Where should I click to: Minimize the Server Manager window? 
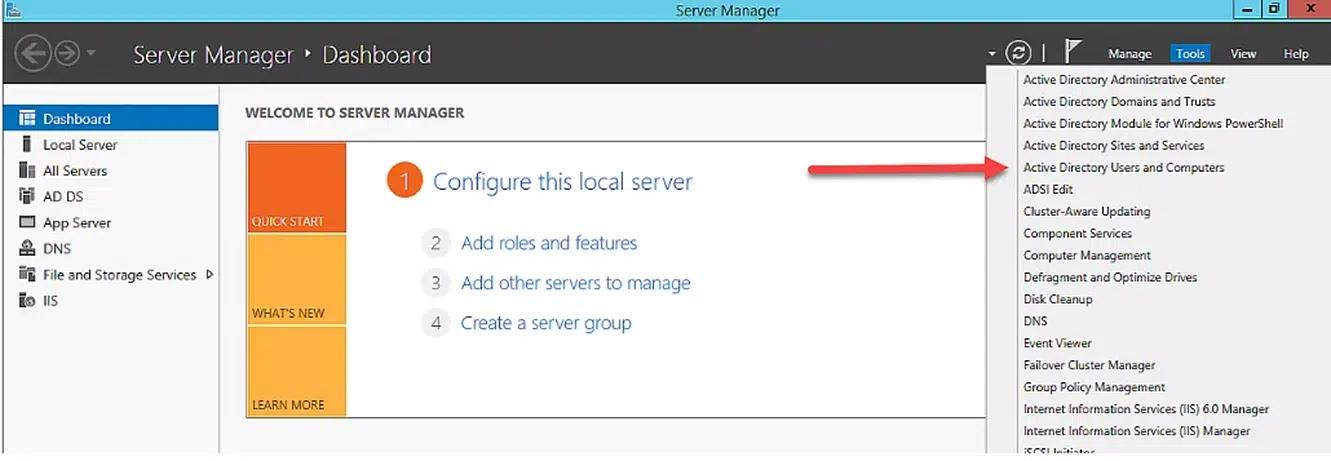point(1247,9)
